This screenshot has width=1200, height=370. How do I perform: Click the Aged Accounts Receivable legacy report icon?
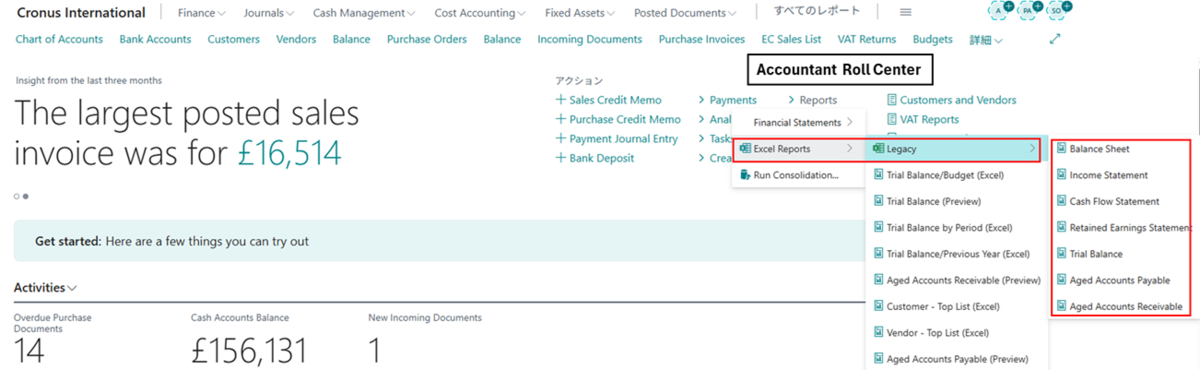click(1062, 306)
